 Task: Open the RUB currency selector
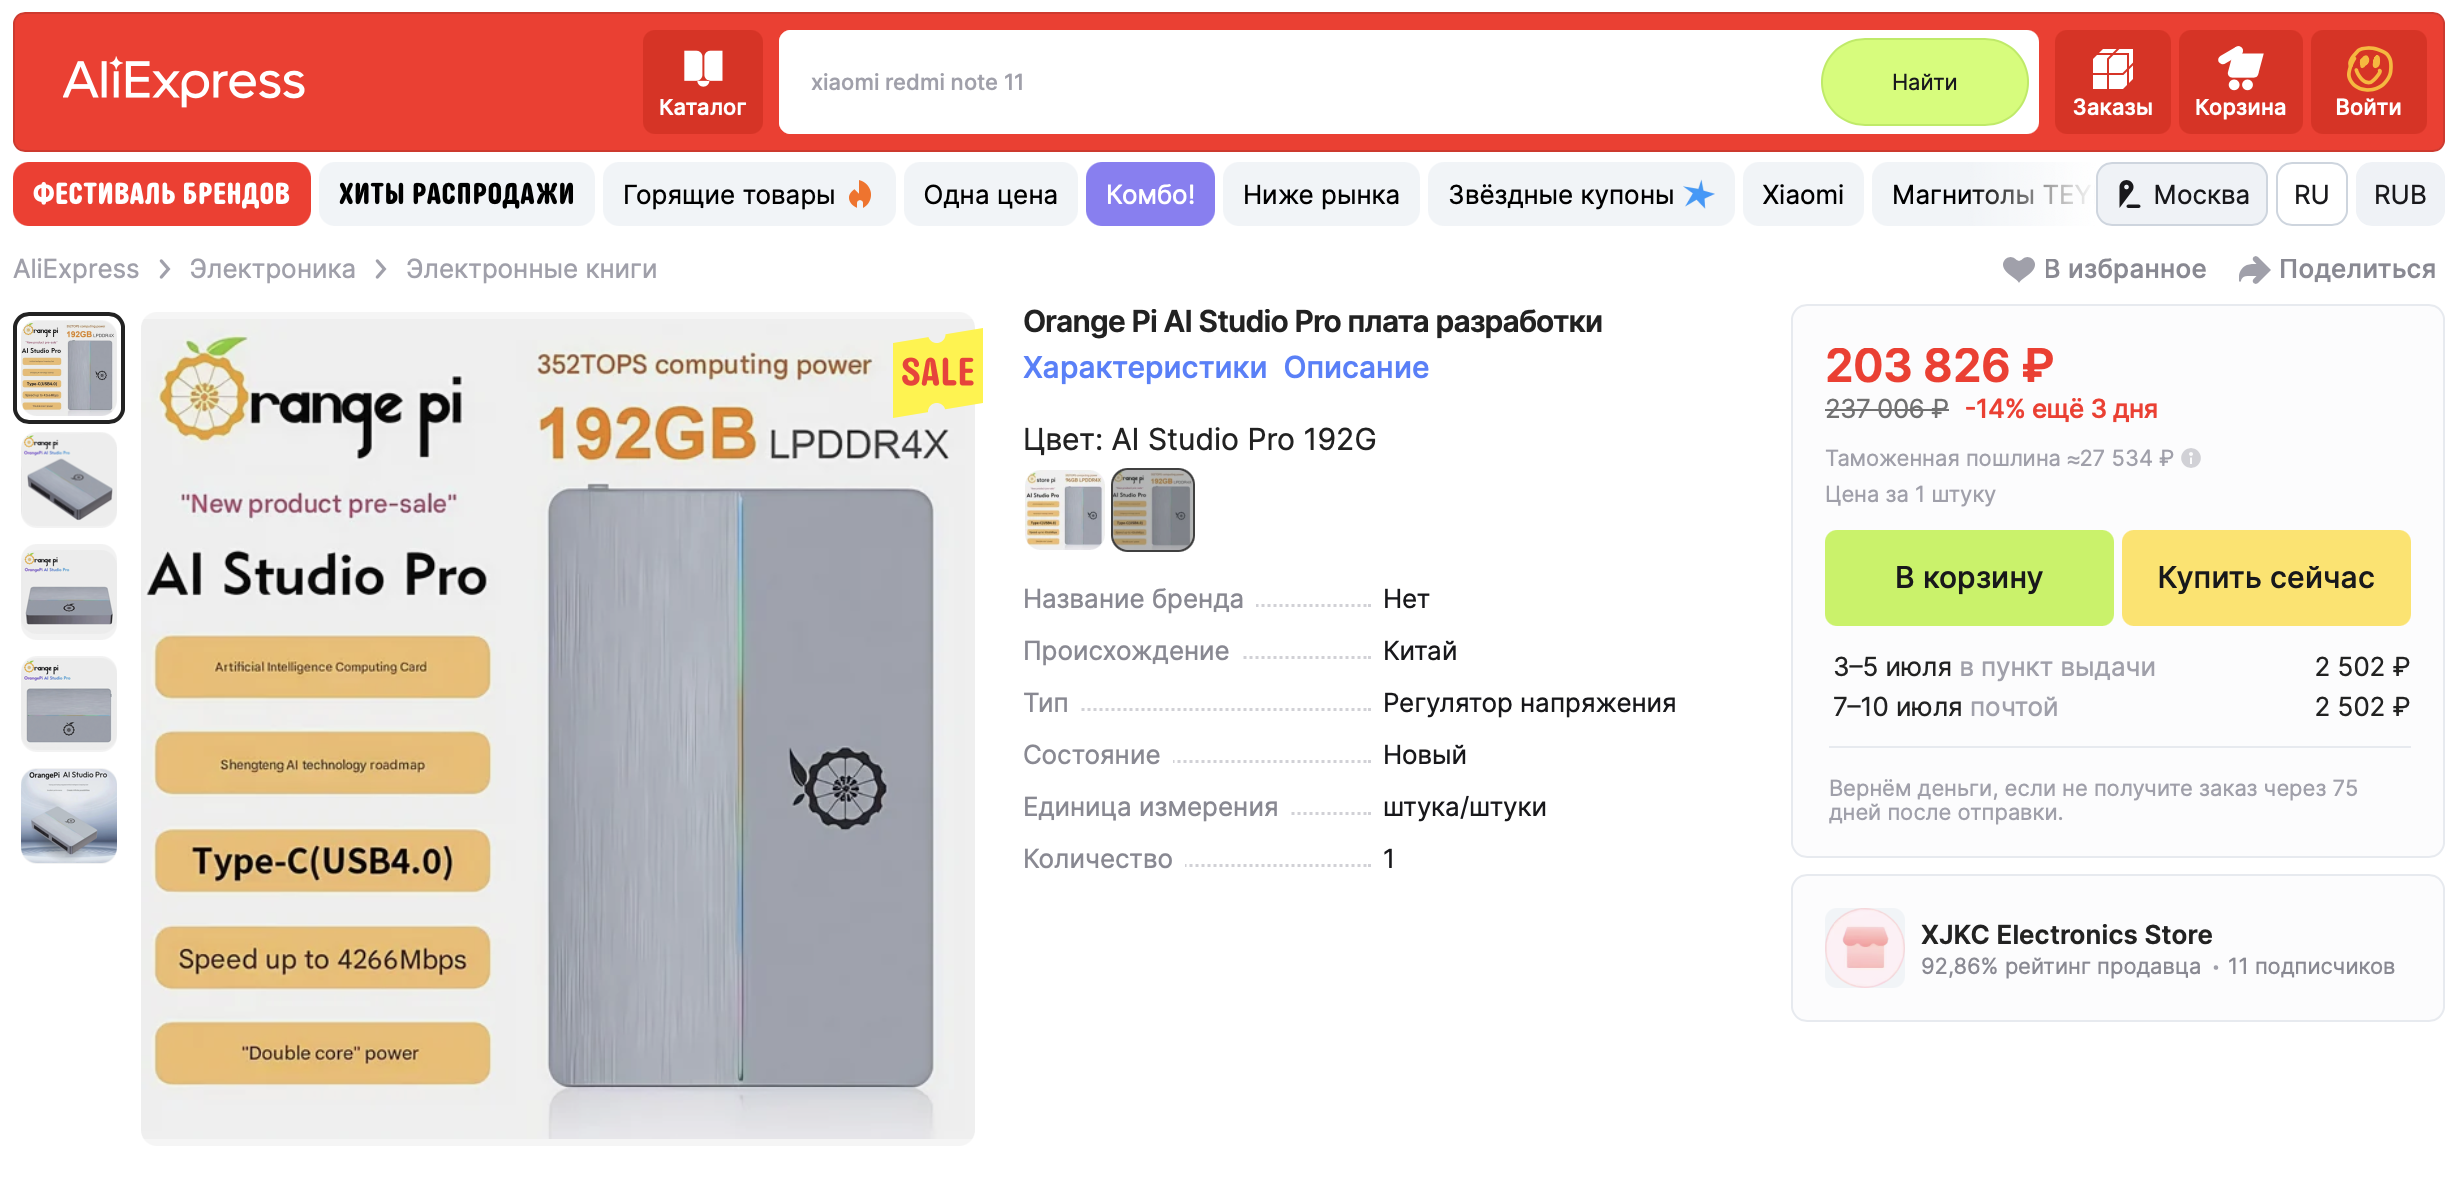pos(2400,194)
